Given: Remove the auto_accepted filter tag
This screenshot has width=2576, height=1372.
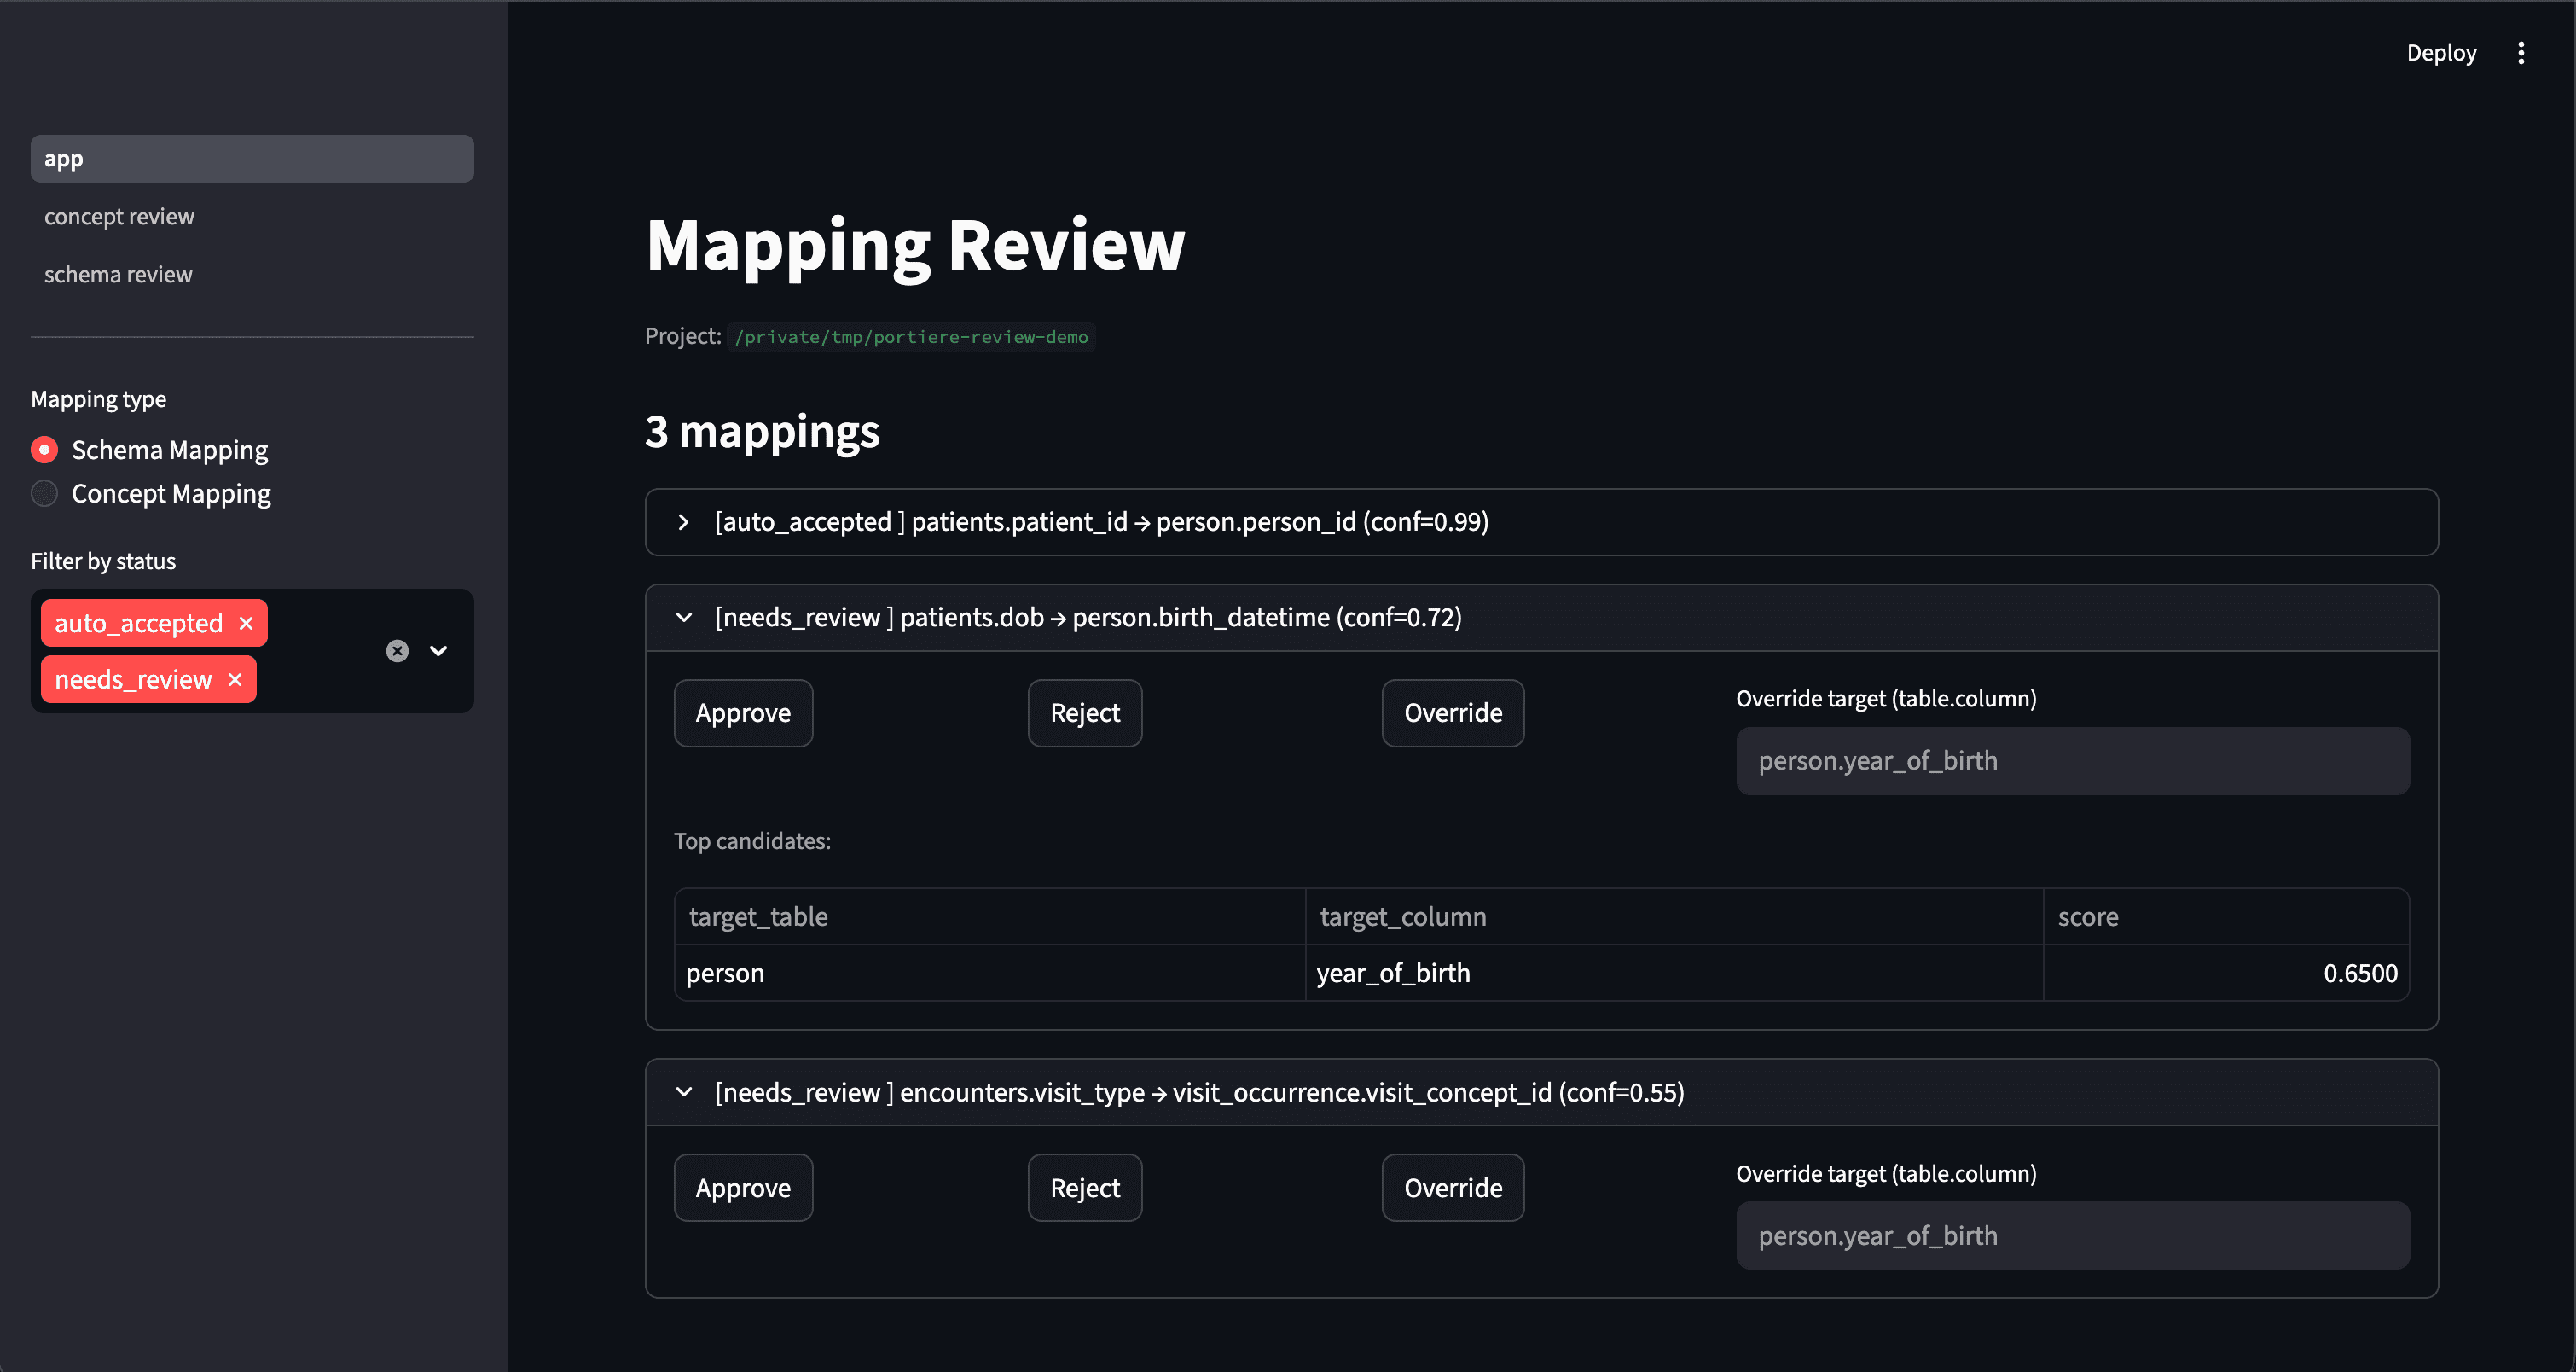Looking at the screenshot, I should point(246,623).
